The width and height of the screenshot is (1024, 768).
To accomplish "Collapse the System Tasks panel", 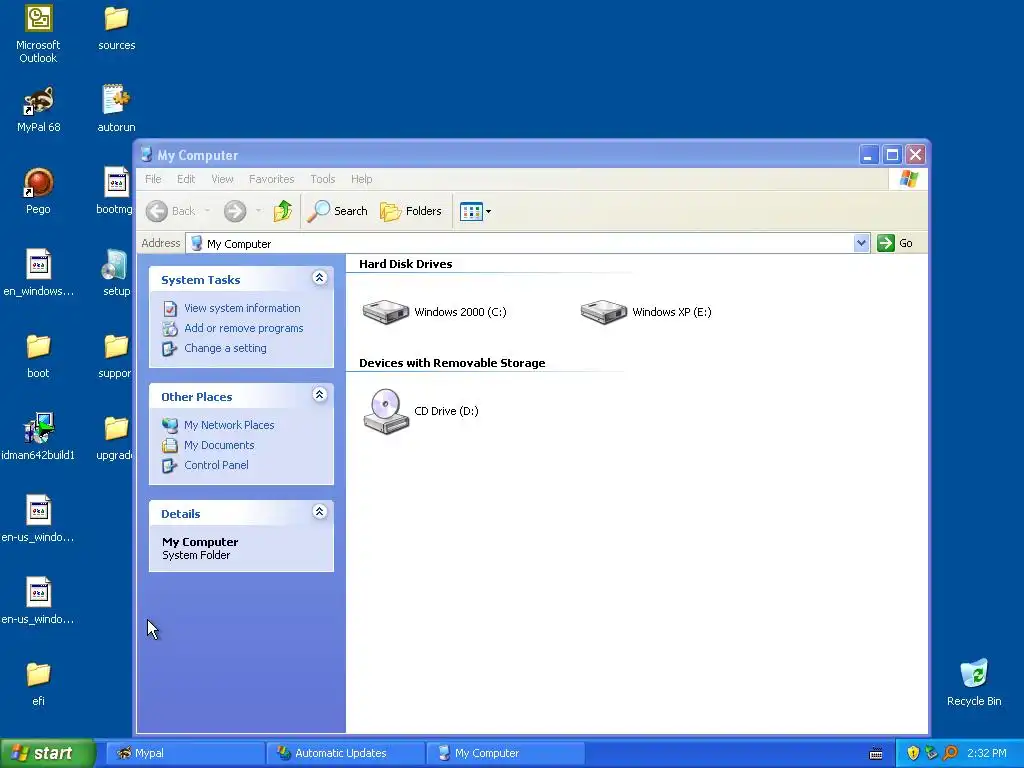I will click(x=319, y=278).
